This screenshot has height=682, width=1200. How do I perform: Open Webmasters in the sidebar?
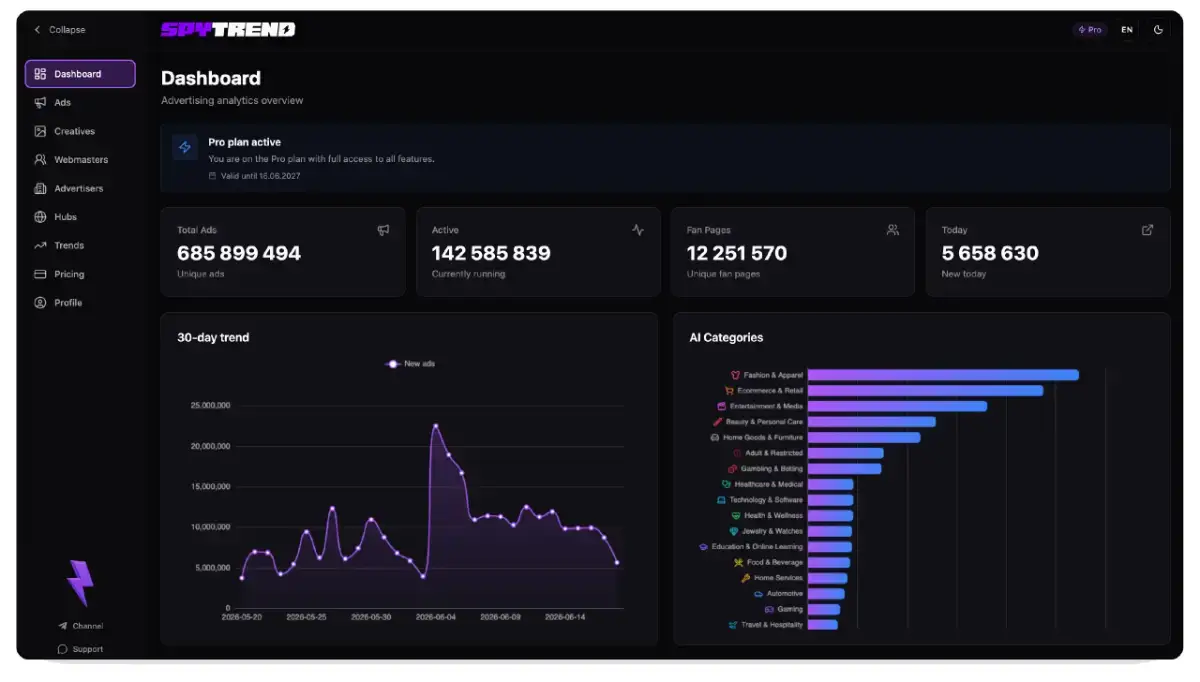80,160
